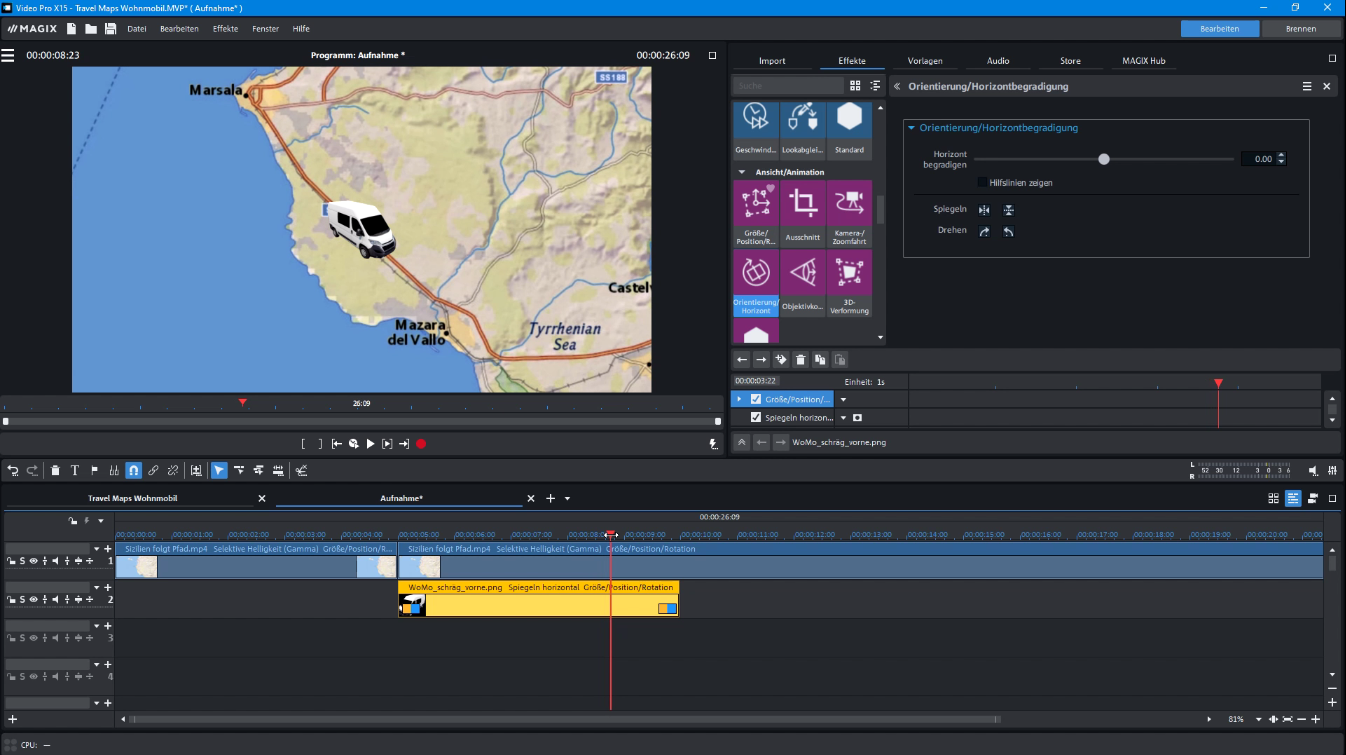Click the delete keyframe trash icon
1346x755 pixels.
(800, 359)
